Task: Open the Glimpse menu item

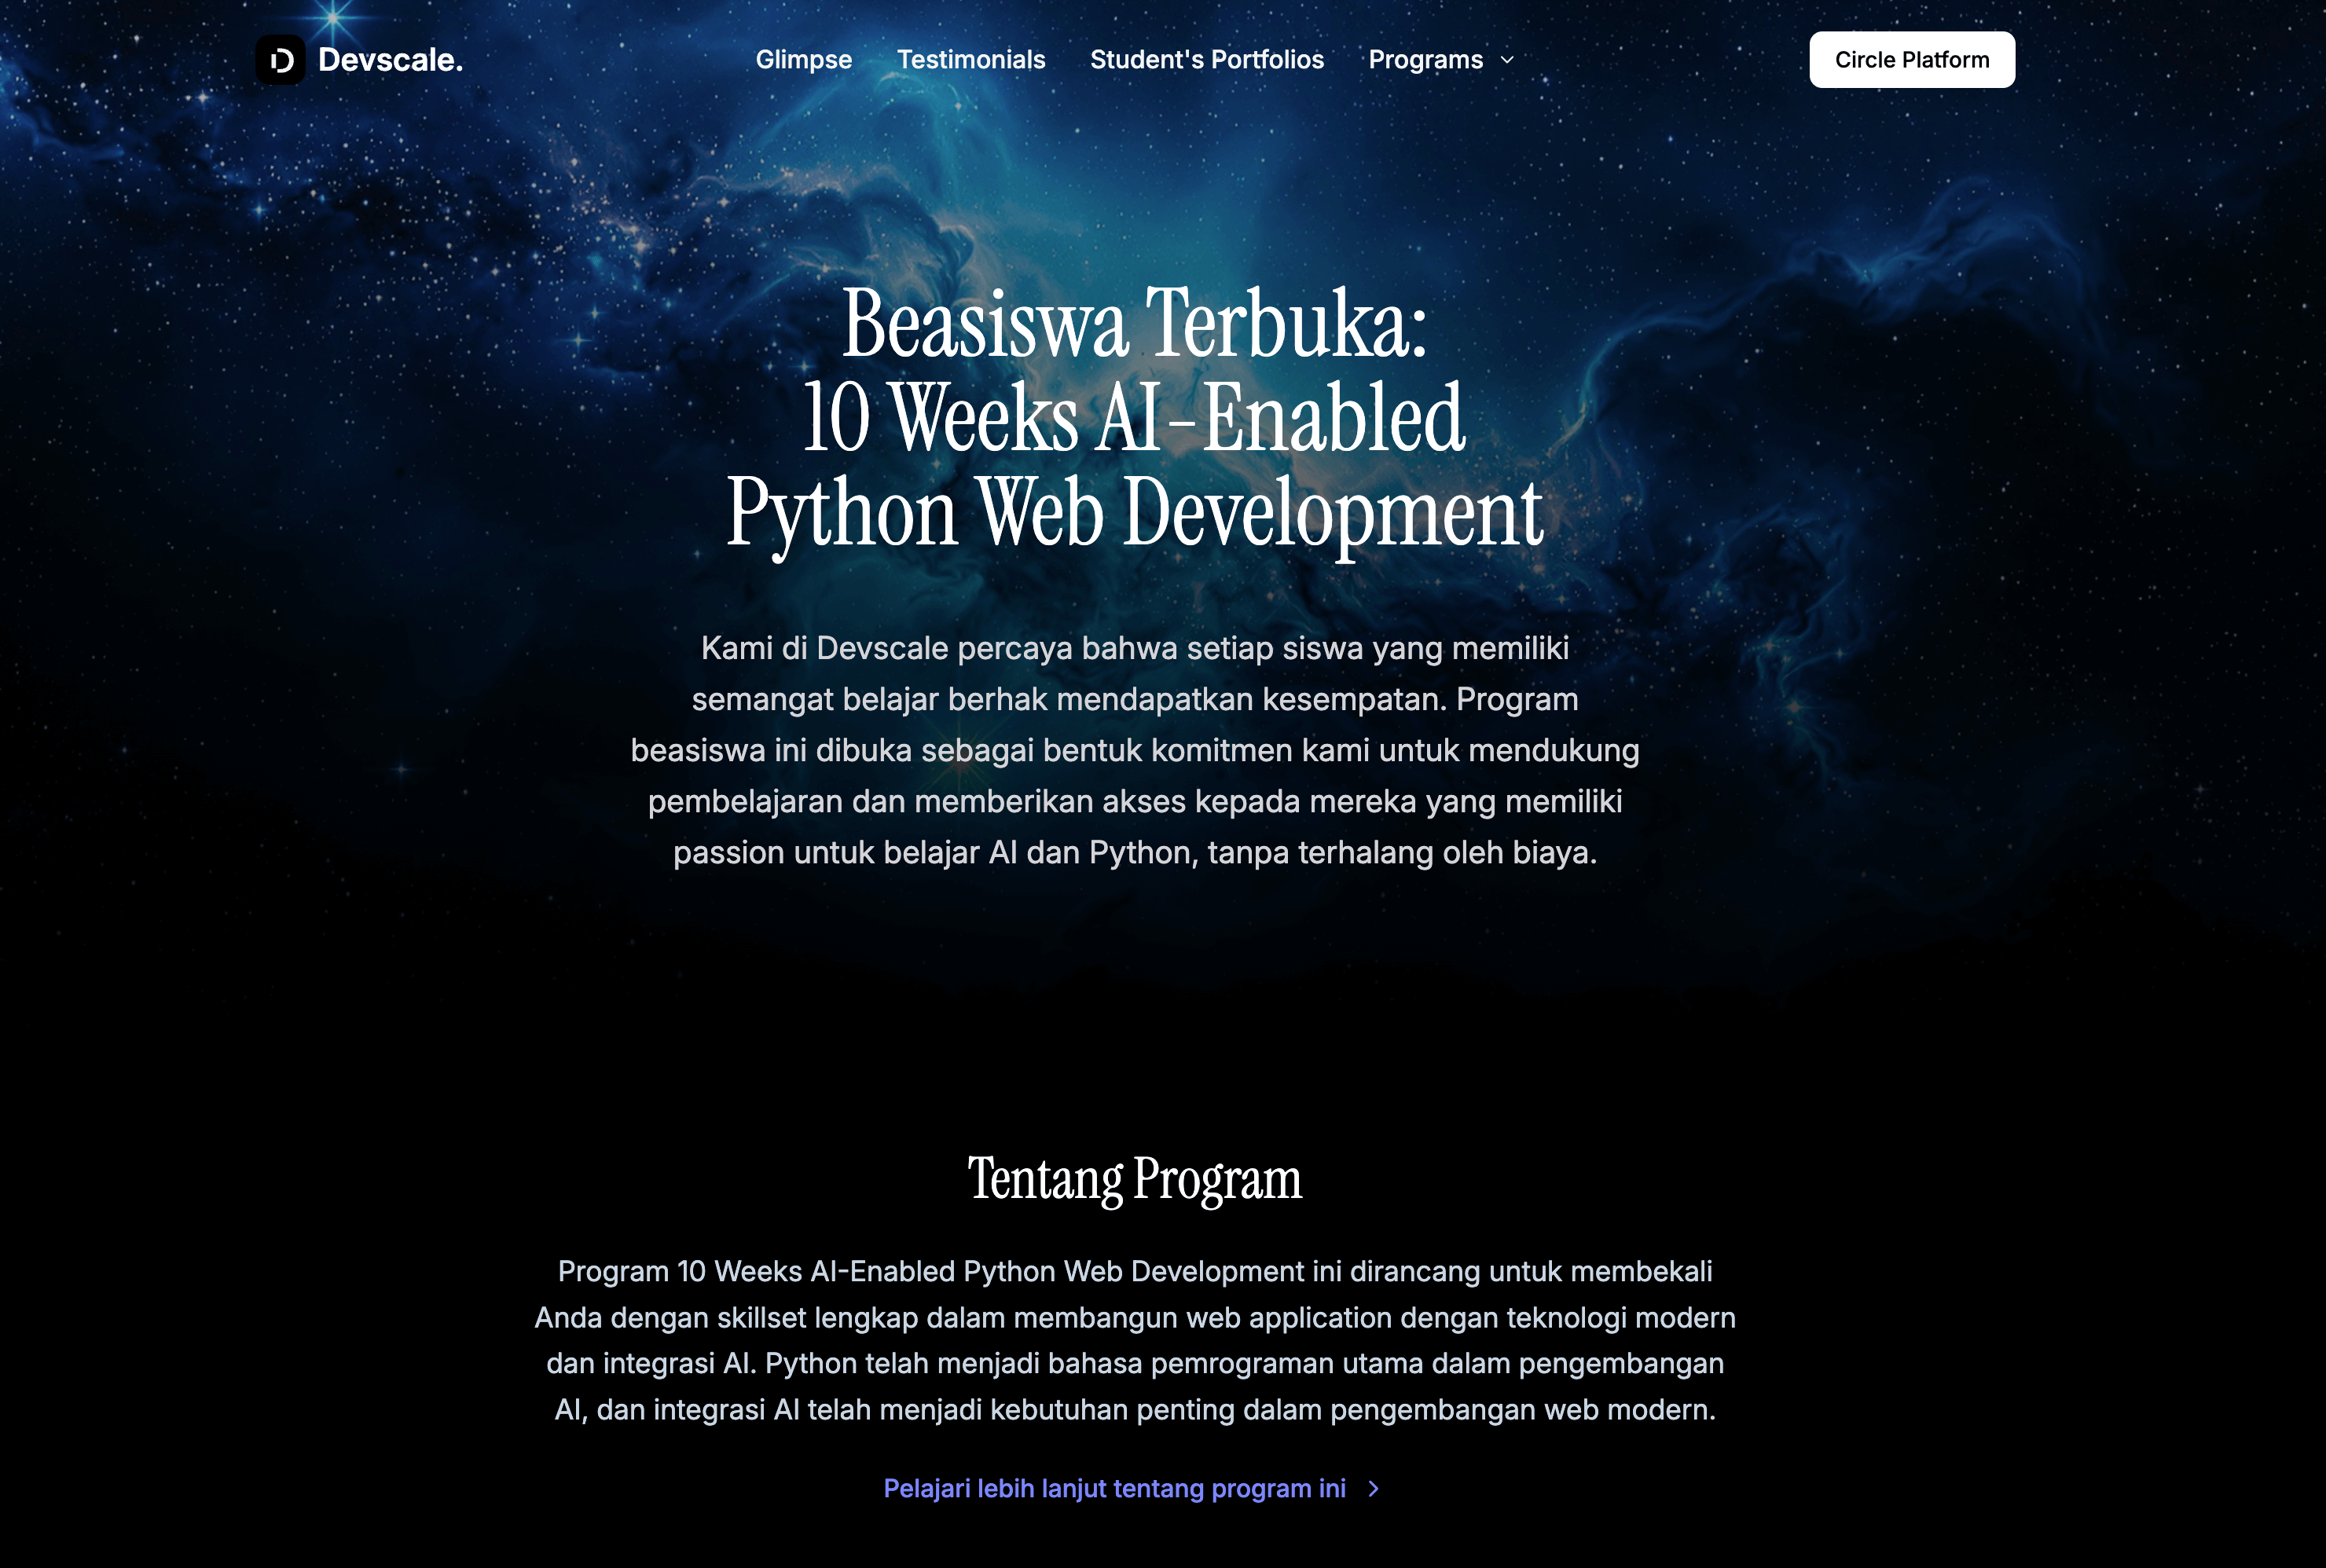Action: click(x=804, y=60)
